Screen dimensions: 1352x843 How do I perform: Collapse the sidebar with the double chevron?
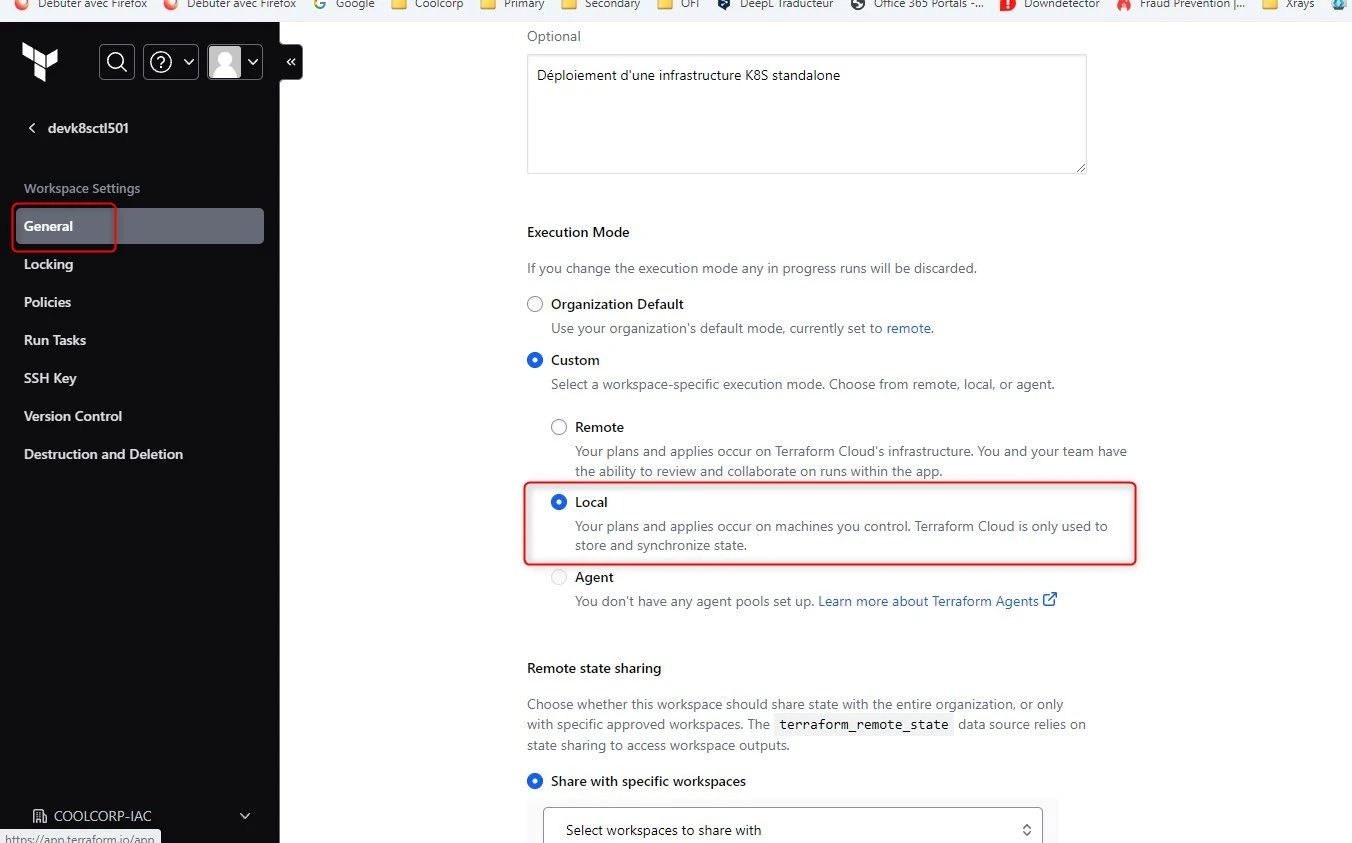(x=290, y=62)
